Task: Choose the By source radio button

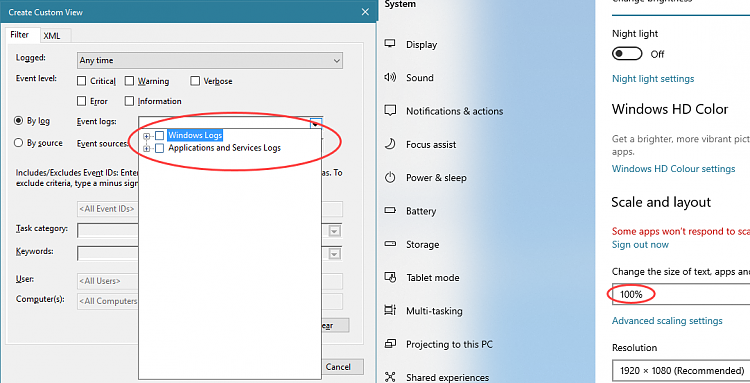Action: click(19, 142)
